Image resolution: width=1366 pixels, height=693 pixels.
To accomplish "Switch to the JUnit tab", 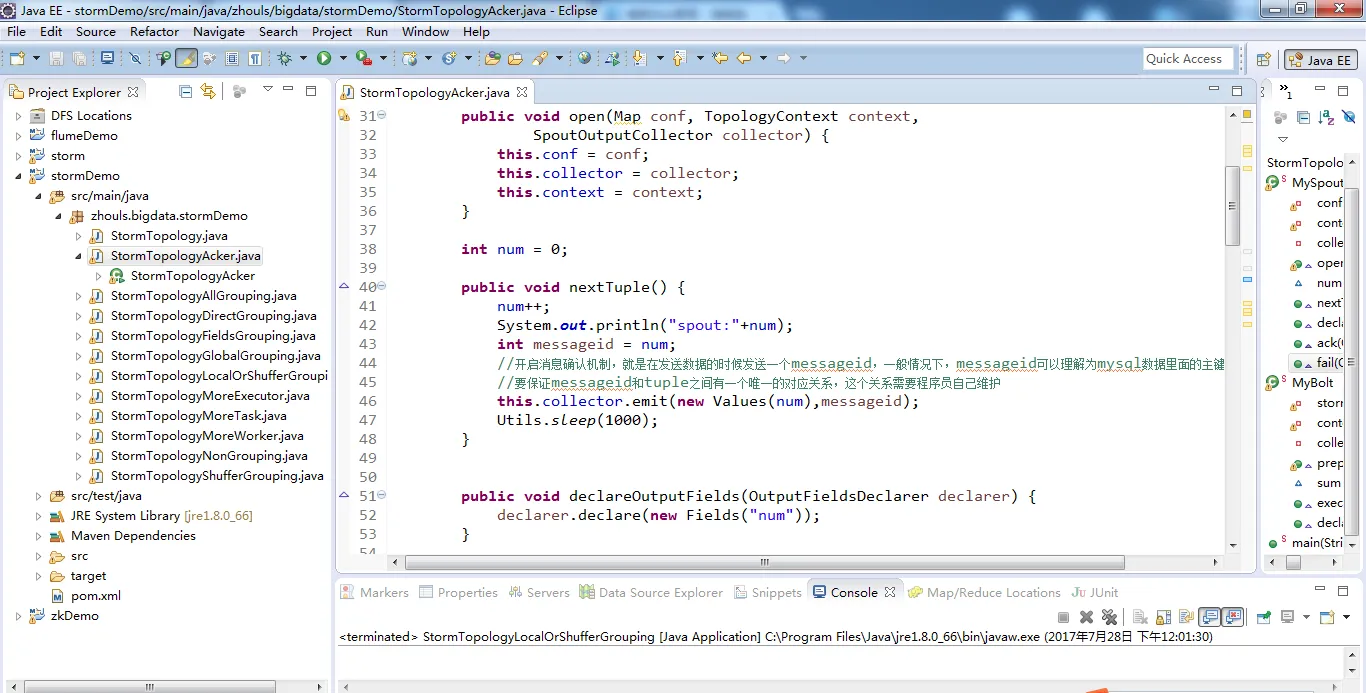I will (1095, 592).
